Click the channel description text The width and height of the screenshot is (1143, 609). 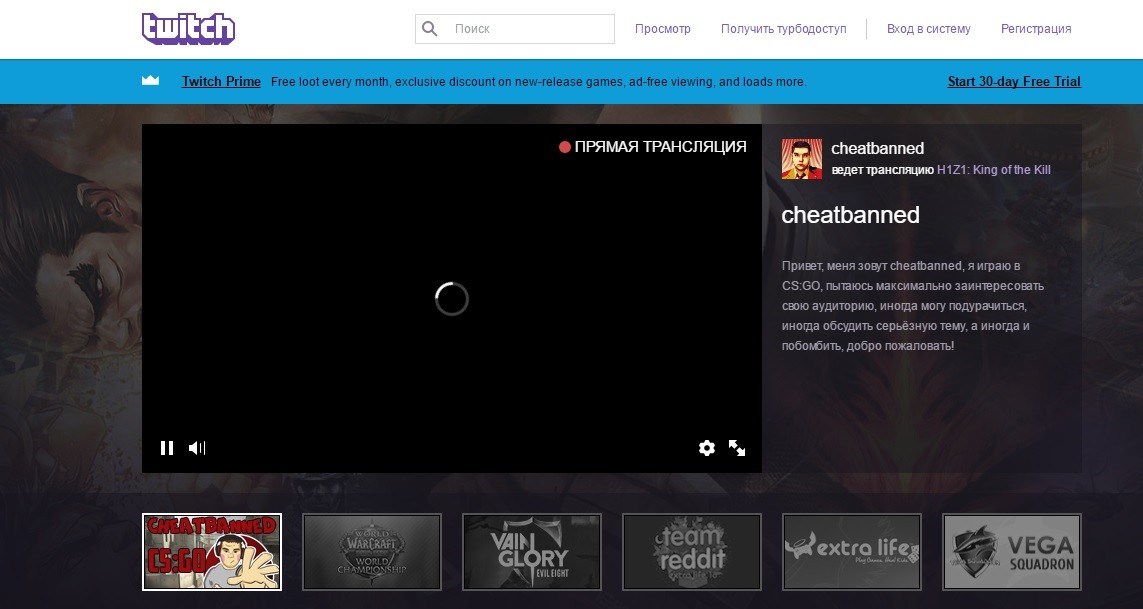tap(913, 306)
